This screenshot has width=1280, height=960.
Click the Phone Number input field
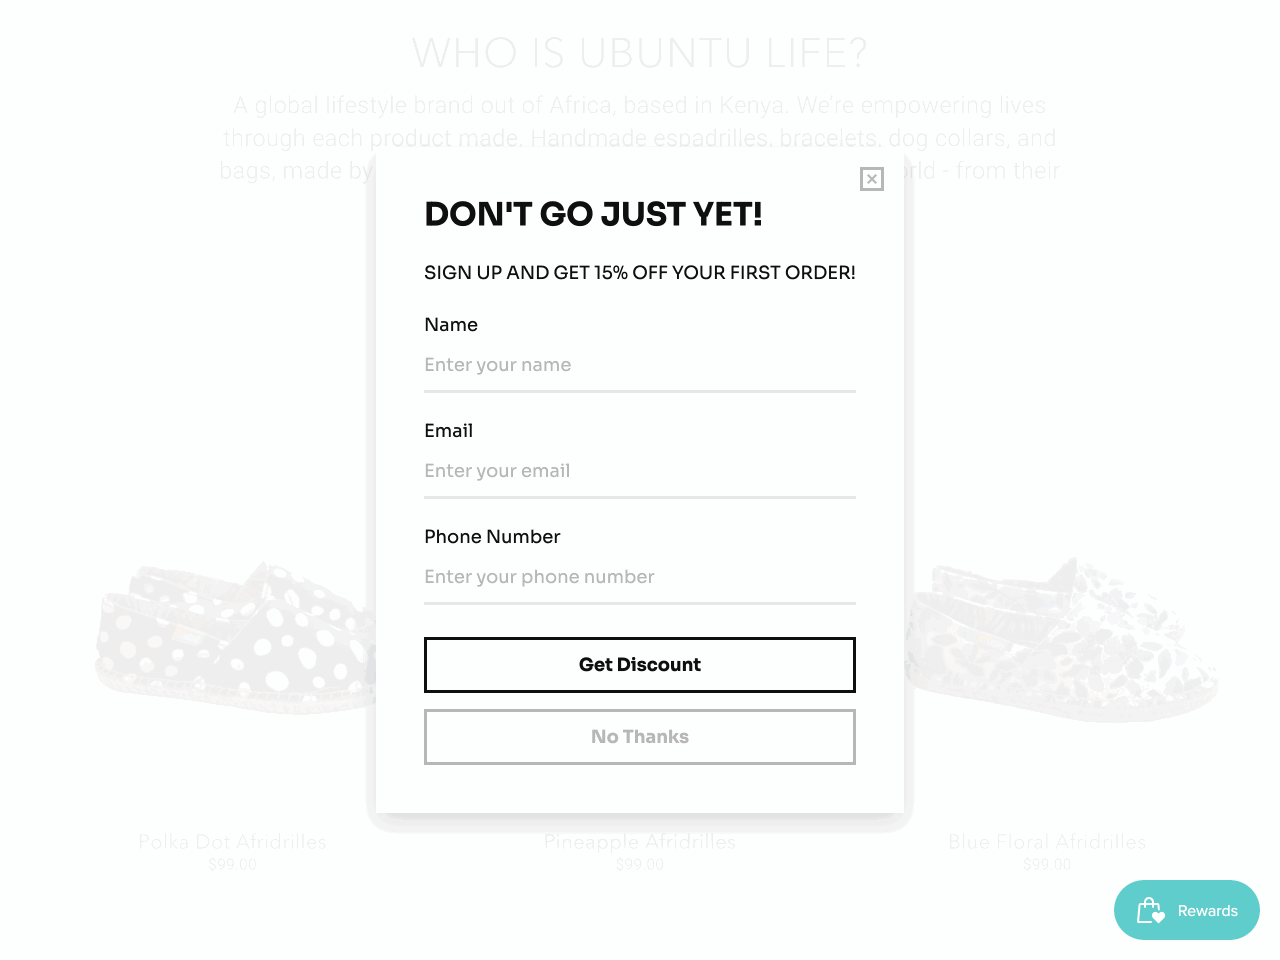click(x=640, y=577)
